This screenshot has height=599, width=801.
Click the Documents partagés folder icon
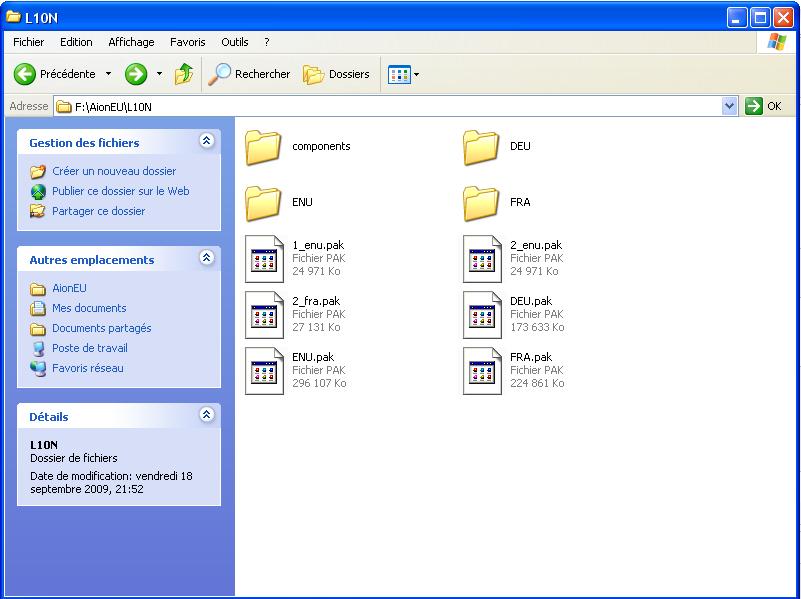coord(38,328)
